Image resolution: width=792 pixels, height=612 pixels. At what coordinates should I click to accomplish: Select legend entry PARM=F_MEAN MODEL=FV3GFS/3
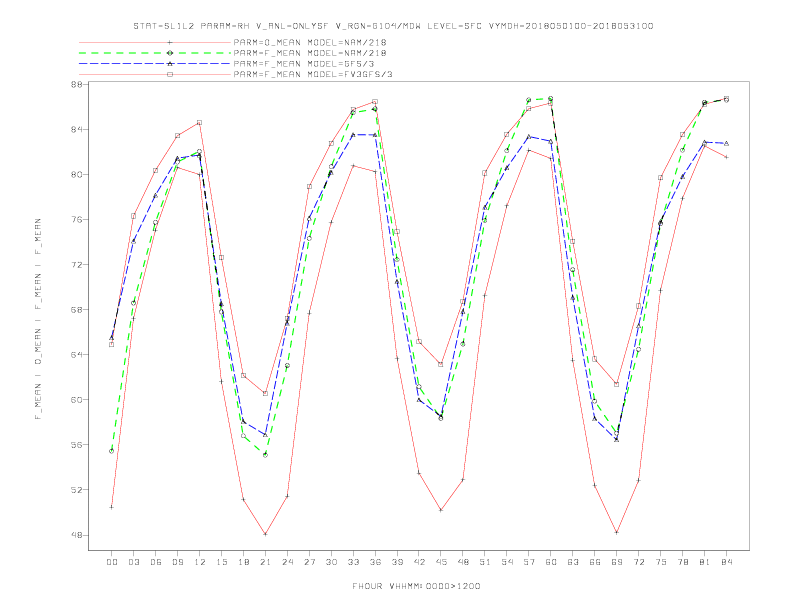313,74
